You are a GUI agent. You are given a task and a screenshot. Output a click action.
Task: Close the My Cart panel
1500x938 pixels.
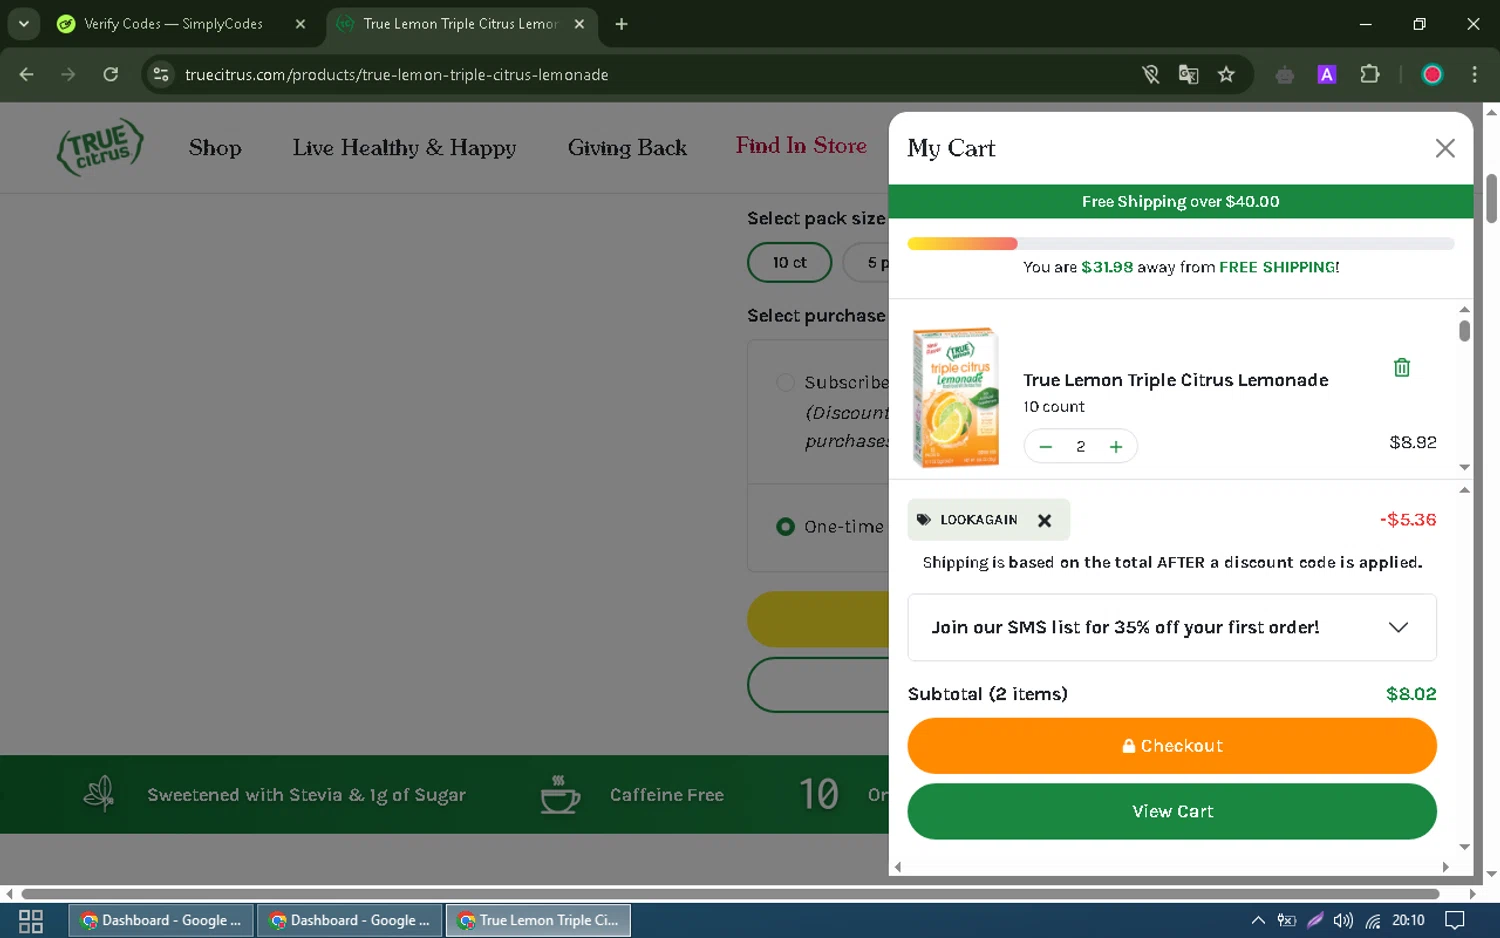coord(1444,148)
